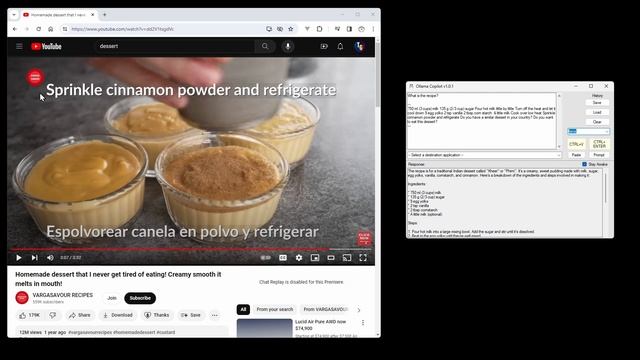Switch to miniplayer mode
This screenshot has height=360, width=640.
(315, 258)
